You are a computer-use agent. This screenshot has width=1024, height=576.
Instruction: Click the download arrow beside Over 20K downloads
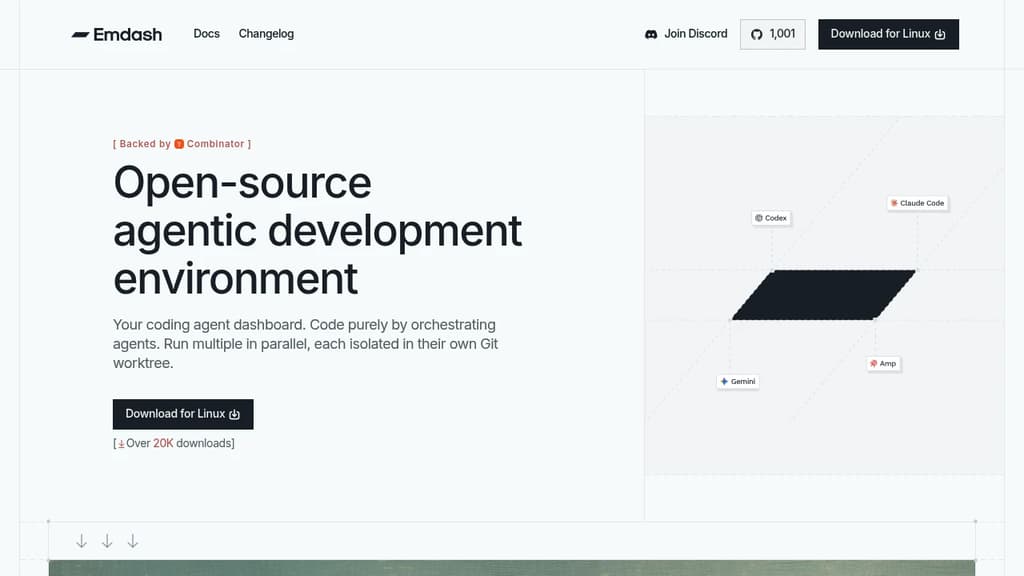(121, 442)
